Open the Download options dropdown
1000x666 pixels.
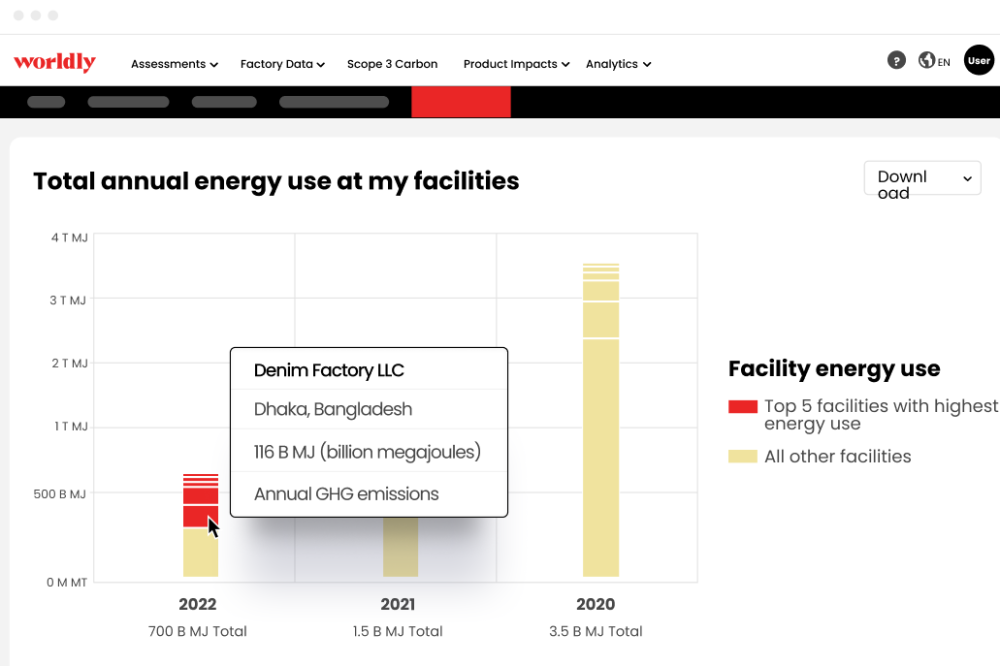[921, 177]
